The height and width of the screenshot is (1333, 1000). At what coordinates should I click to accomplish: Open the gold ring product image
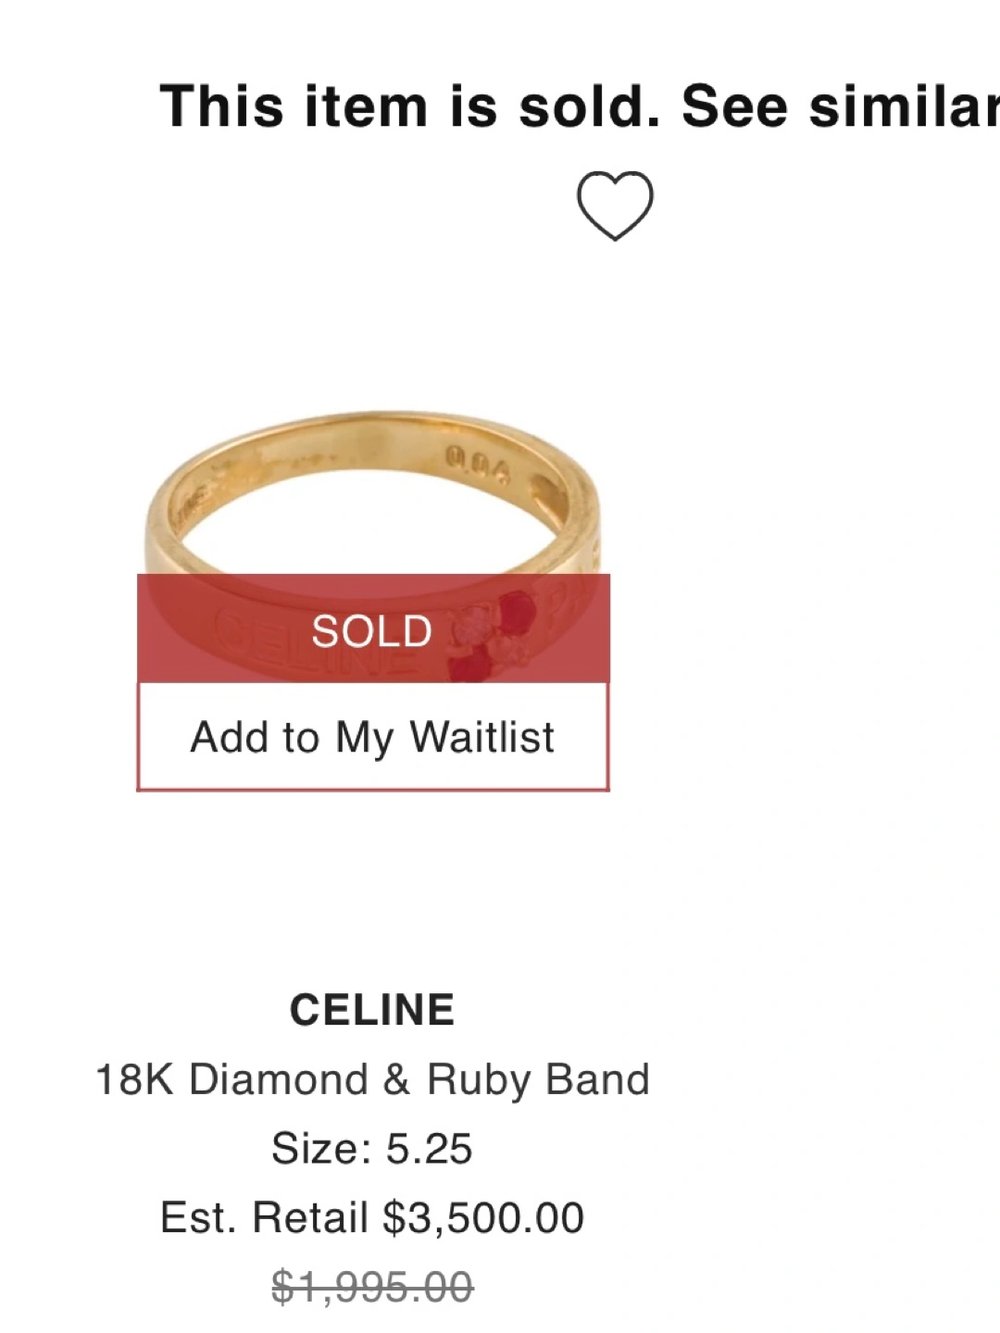pos(372,500)
